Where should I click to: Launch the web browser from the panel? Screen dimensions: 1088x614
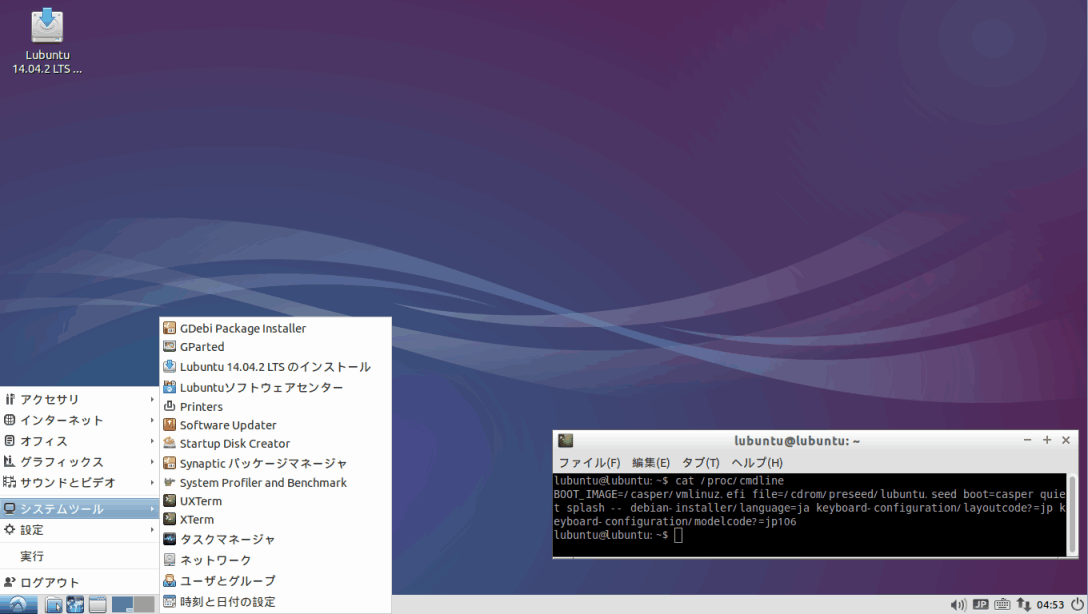(75, 605)
